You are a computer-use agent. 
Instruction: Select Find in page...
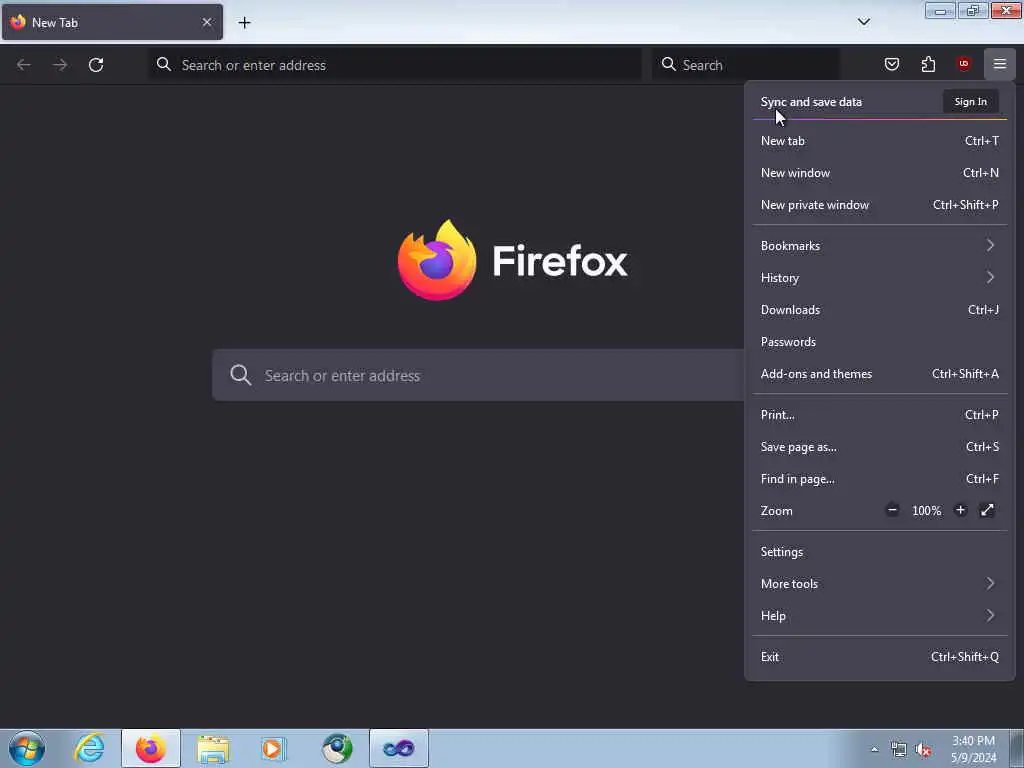tap(879, 479)
